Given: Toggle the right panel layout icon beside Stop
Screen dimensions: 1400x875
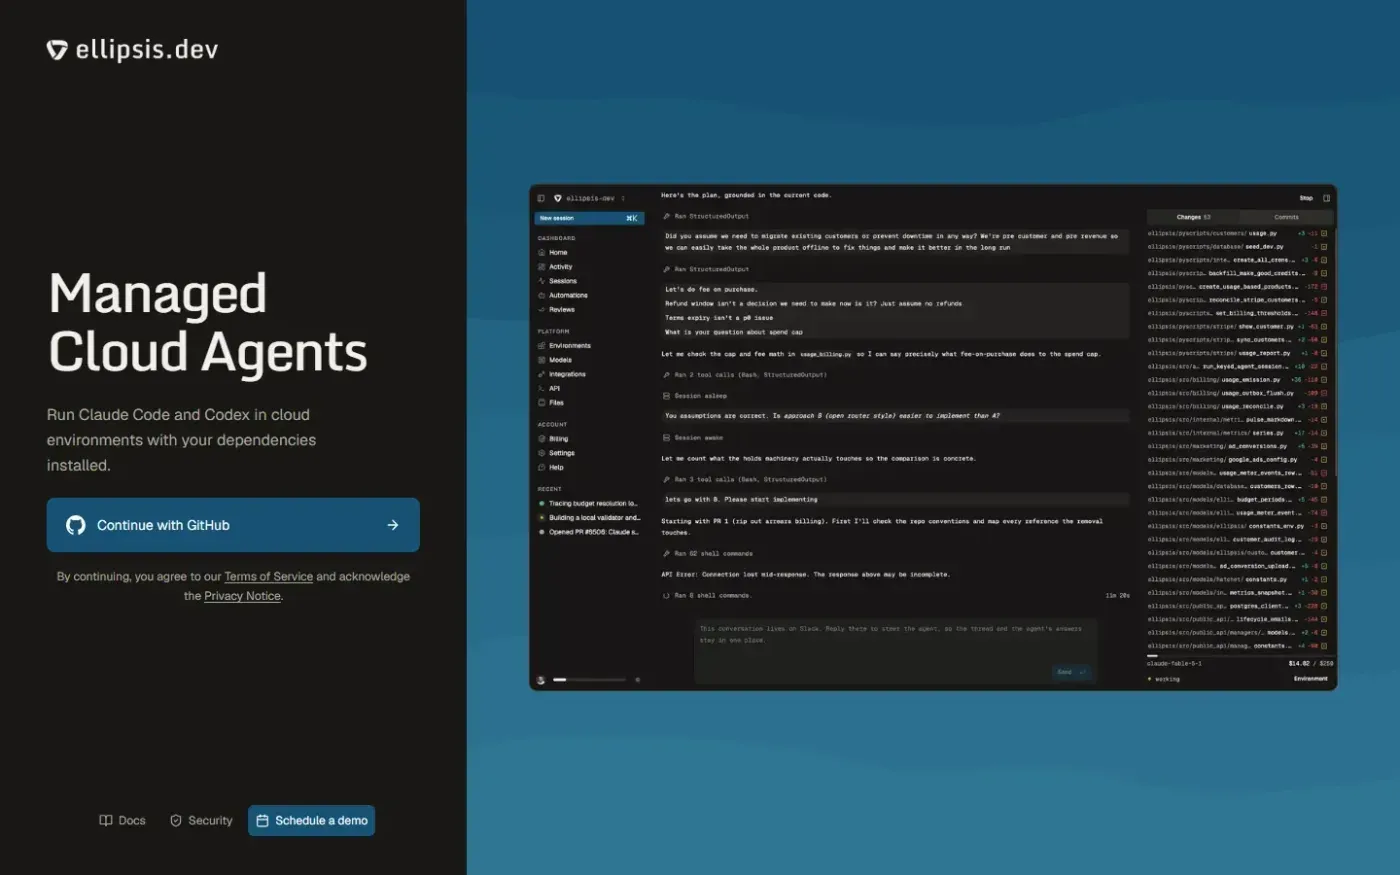Looking at the screenshot, I should coord(1327,198).
